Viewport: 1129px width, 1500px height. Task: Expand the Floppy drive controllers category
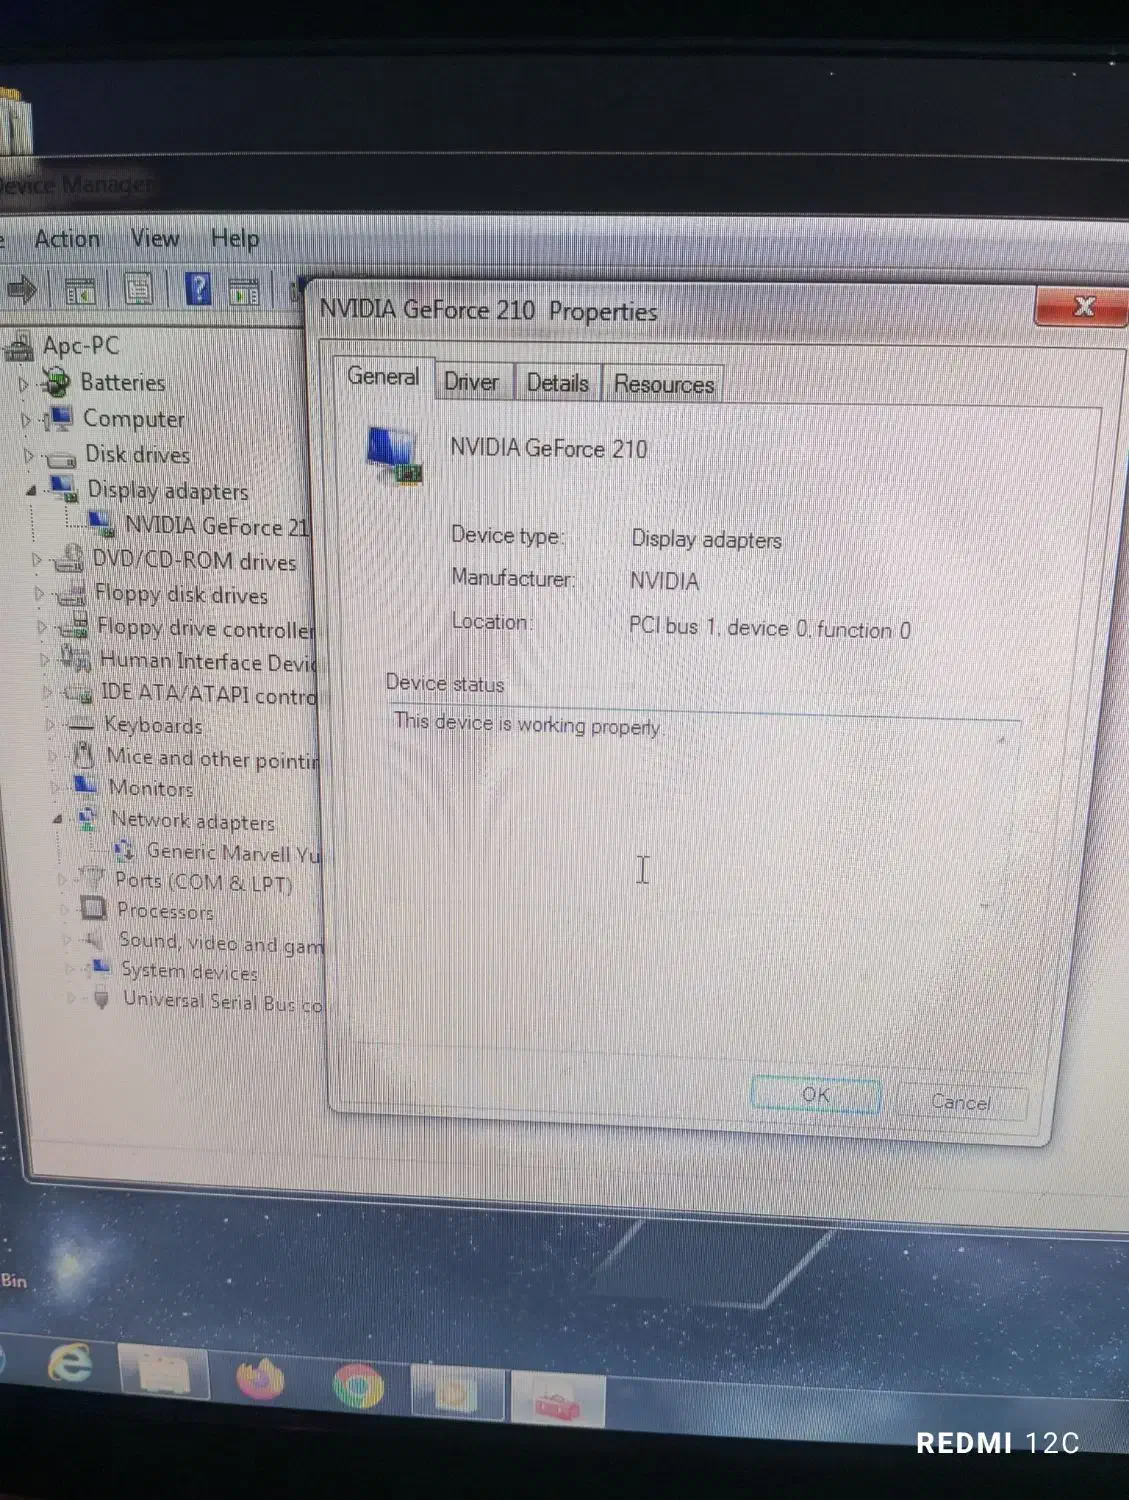click(42, 627)
